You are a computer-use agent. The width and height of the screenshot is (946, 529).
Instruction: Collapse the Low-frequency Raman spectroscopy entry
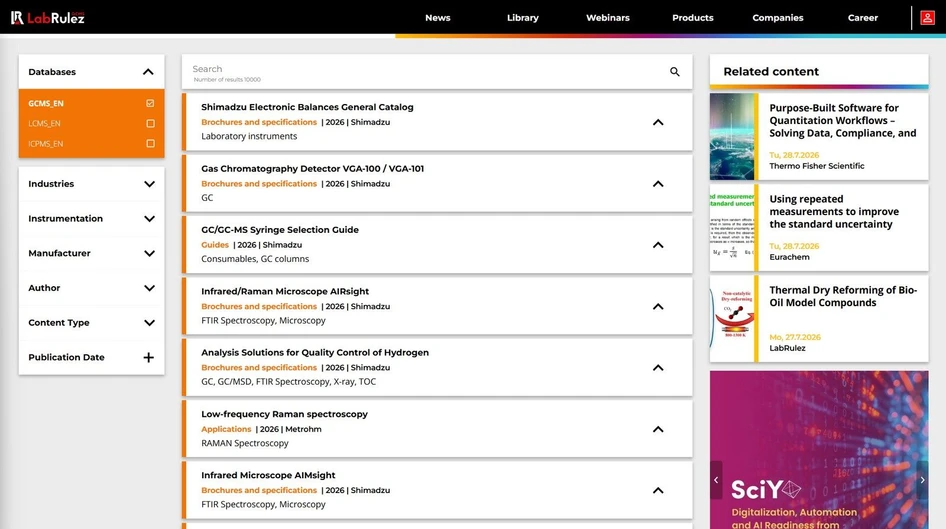pyautogui.click(x=658, y=429)
